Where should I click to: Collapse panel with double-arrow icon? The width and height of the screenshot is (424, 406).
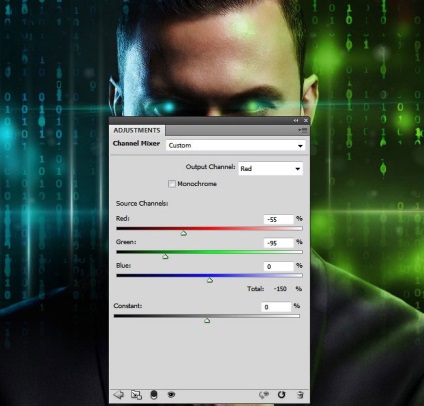296,120
